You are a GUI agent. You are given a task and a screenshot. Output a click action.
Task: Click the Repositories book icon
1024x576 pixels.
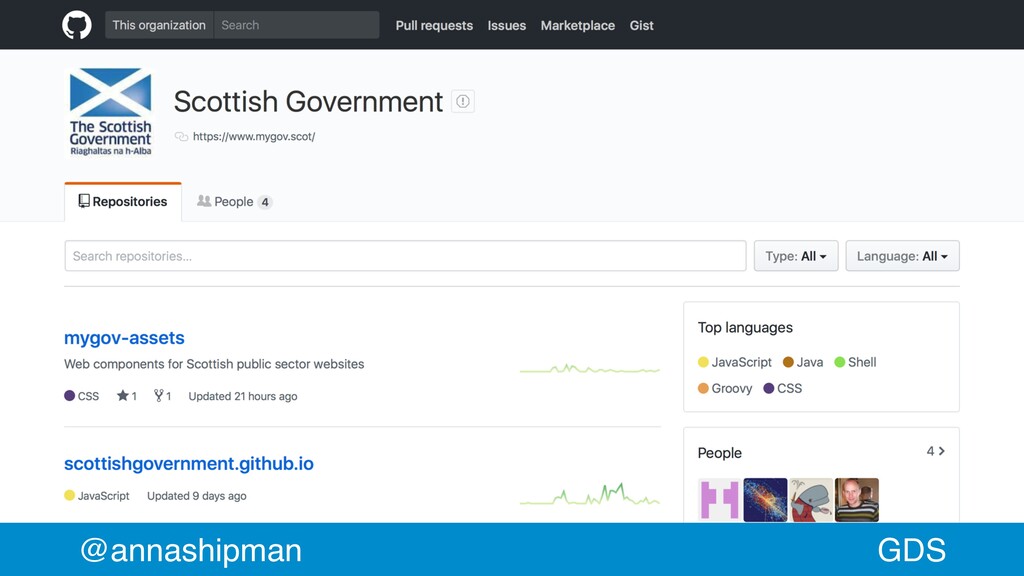[84, 201]
